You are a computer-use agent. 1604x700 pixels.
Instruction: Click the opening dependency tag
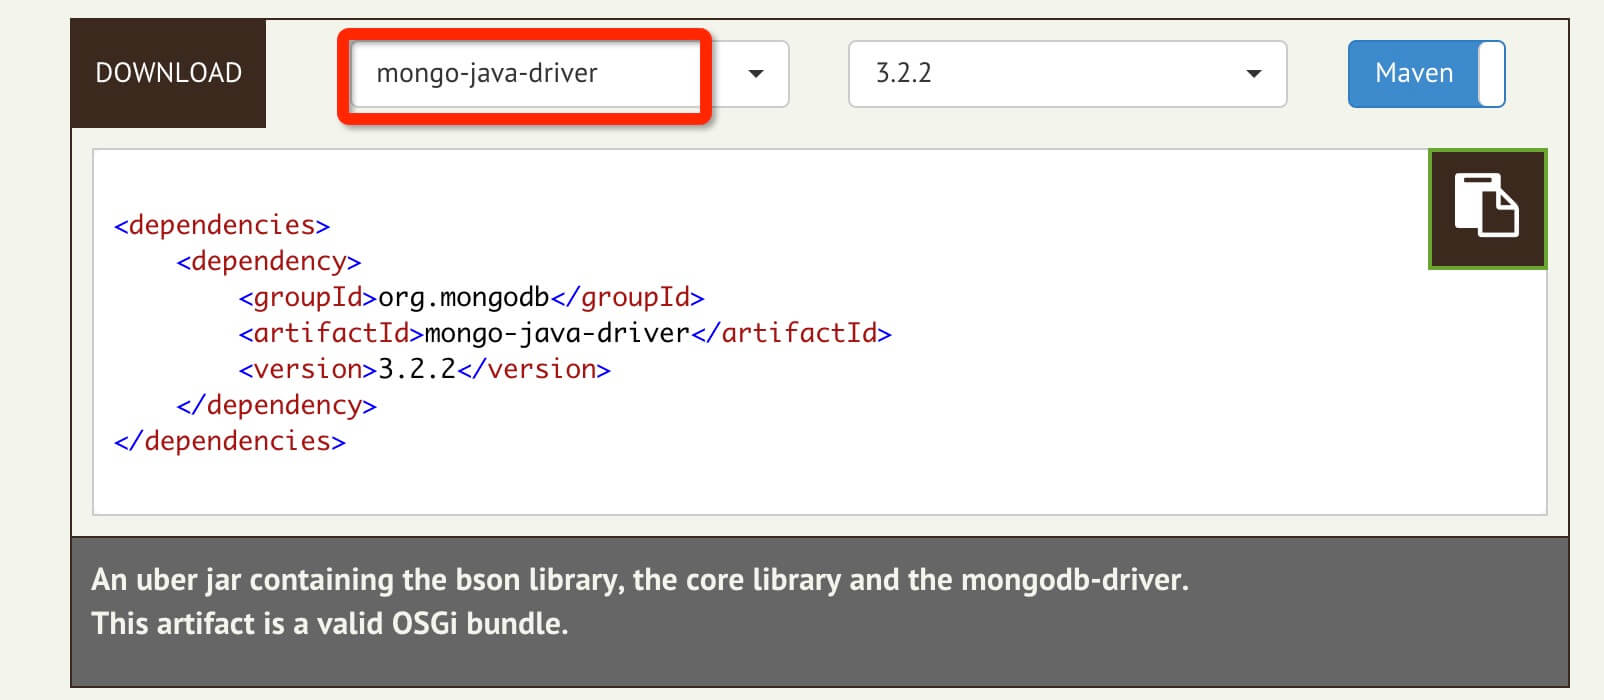tap(268, 261)
